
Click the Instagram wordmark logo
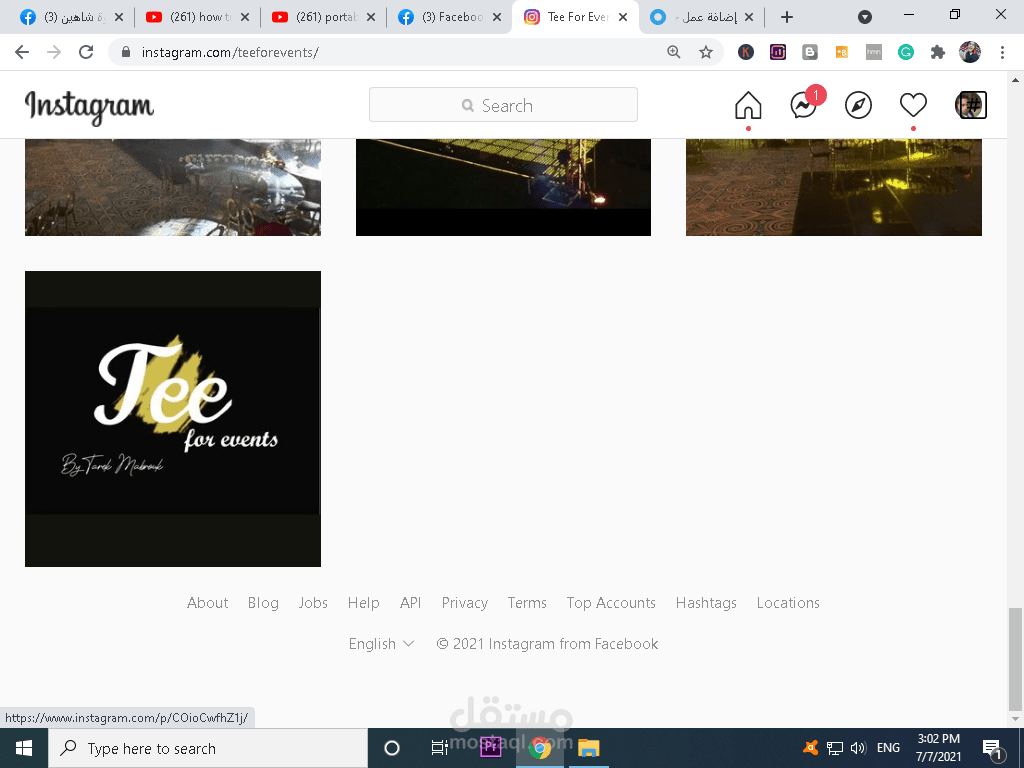tap(89, 106)
